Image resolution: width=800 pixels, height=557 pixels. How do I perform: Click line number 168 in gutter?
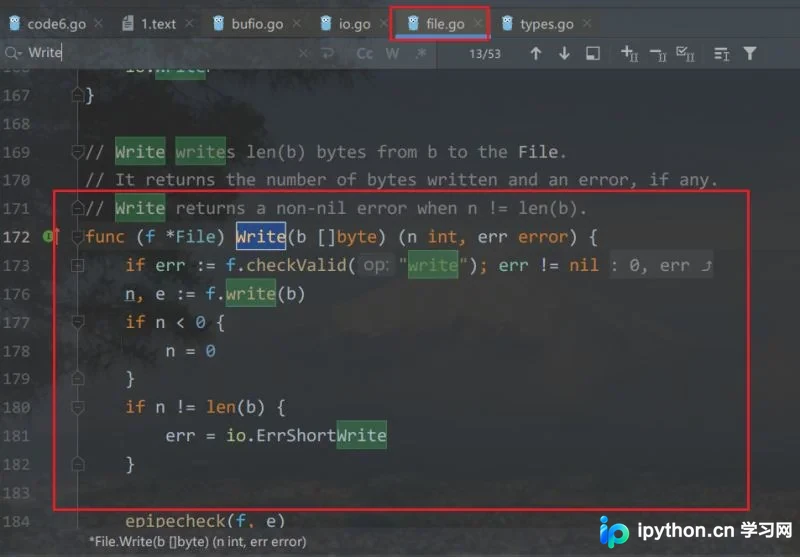click(x=17, y=124)
